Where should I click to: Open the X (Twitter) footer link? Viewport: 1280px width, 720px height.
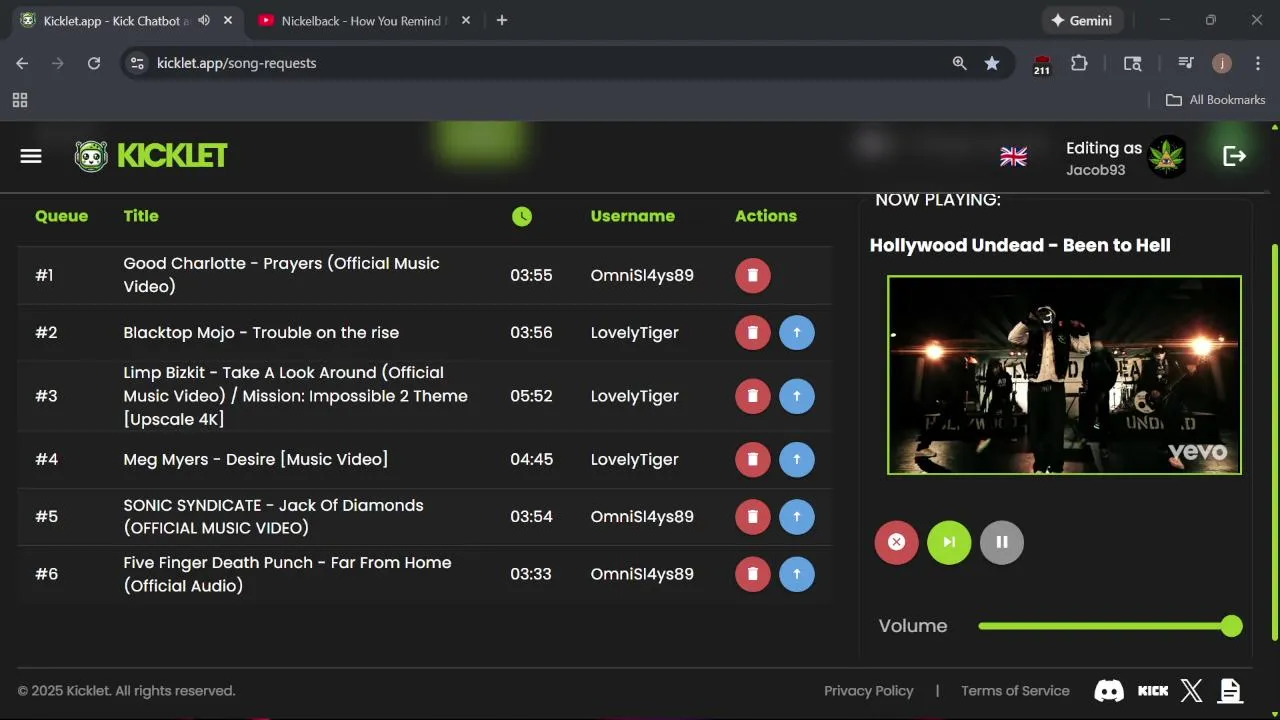point(1192,690)
